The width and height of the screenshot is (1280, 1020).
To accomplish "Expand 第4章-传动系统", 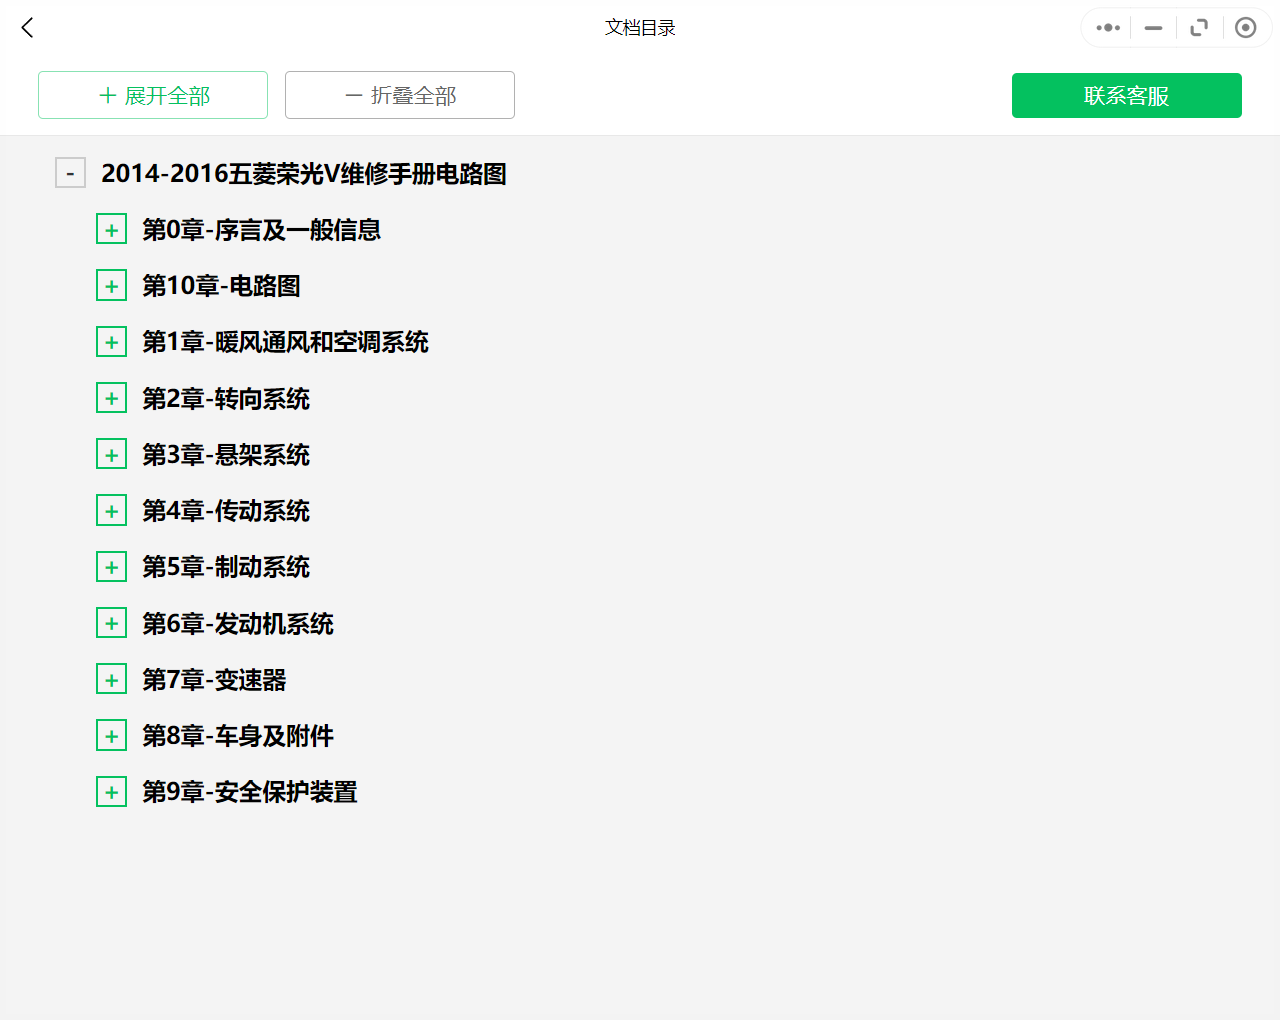I will [111, 509].
